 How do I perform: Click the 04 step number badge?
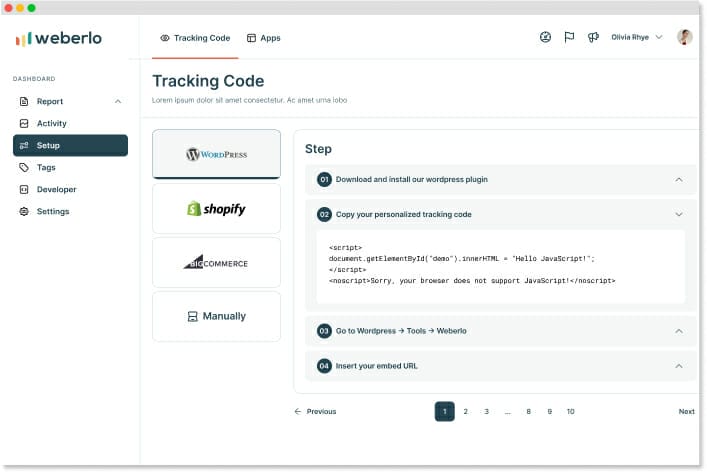(324, 366)
